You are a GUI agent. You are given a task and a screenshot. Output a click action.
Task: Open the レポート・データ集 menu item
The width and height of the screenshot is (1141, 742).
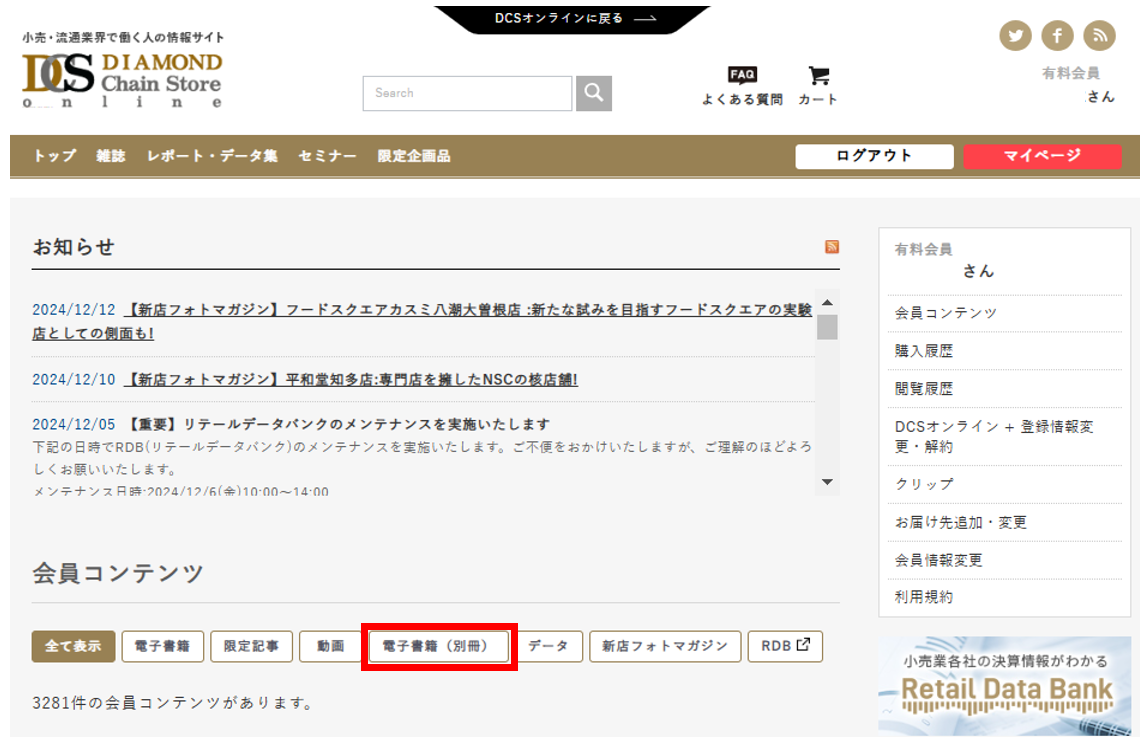coord(212,156)
